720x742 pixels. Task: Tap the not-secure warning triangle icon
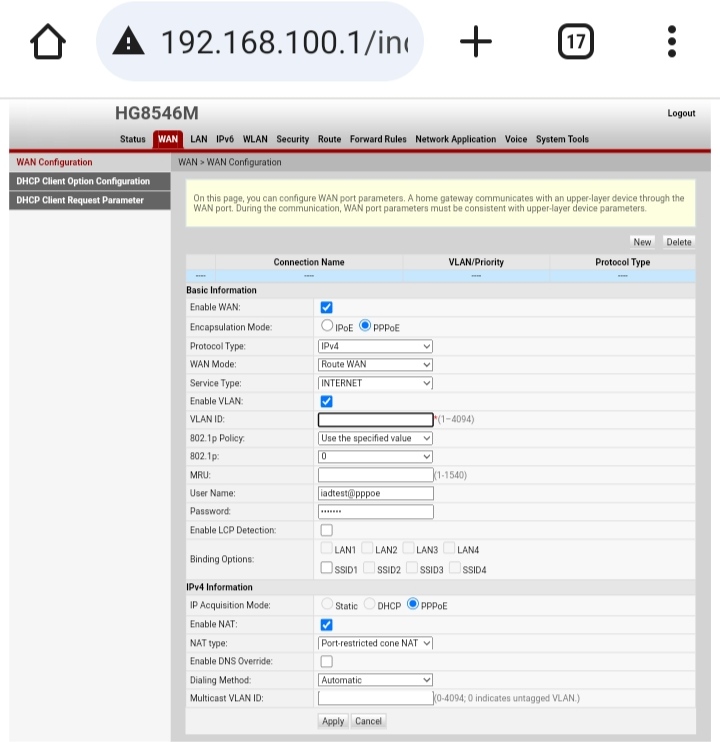128,41
